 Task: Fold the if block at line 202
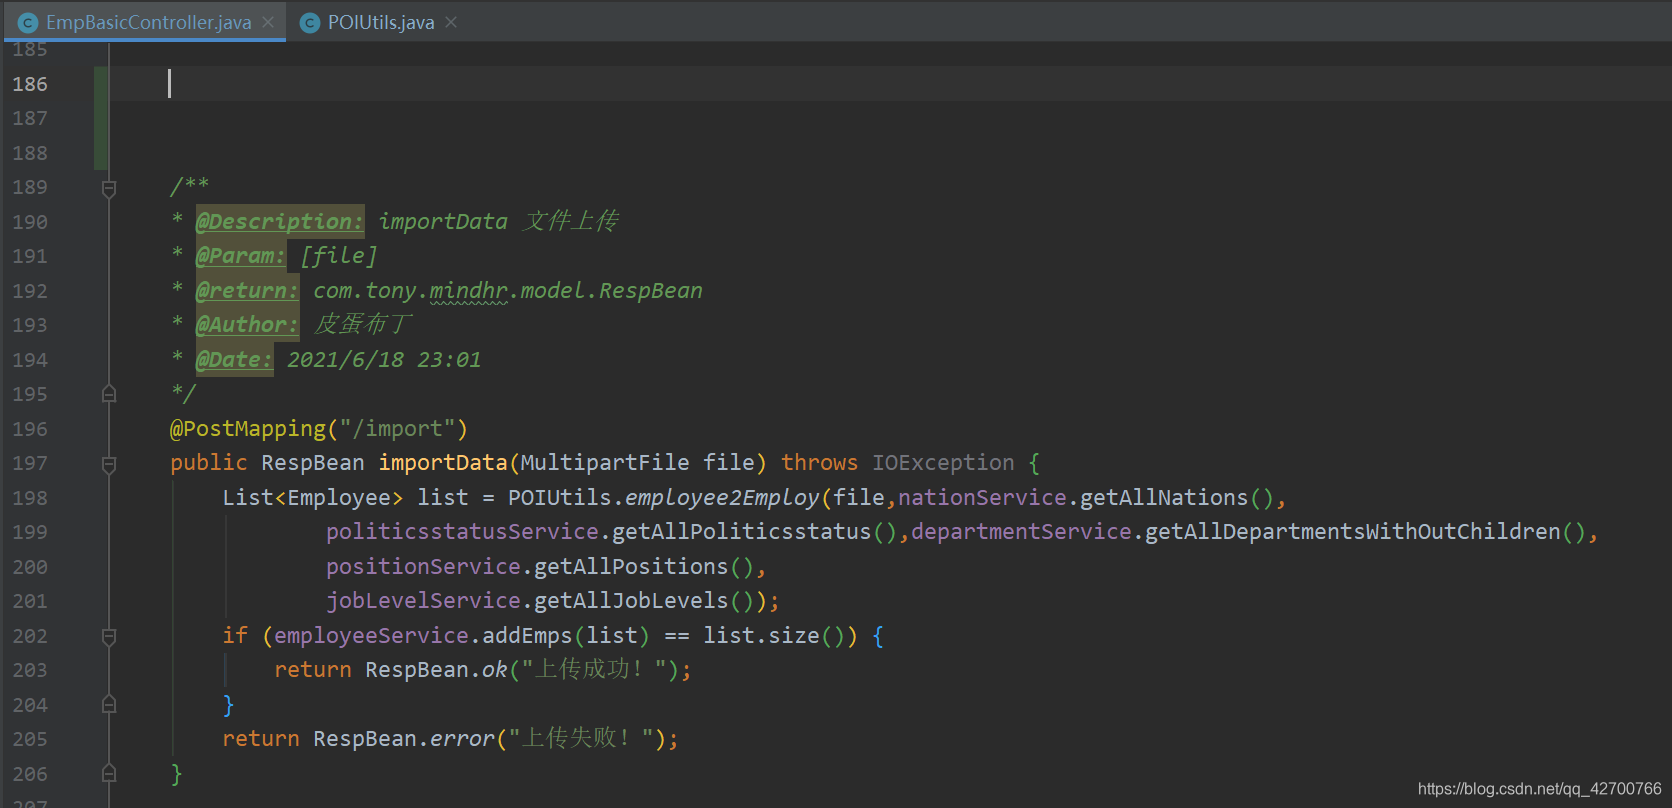click(x=109, y=636)
